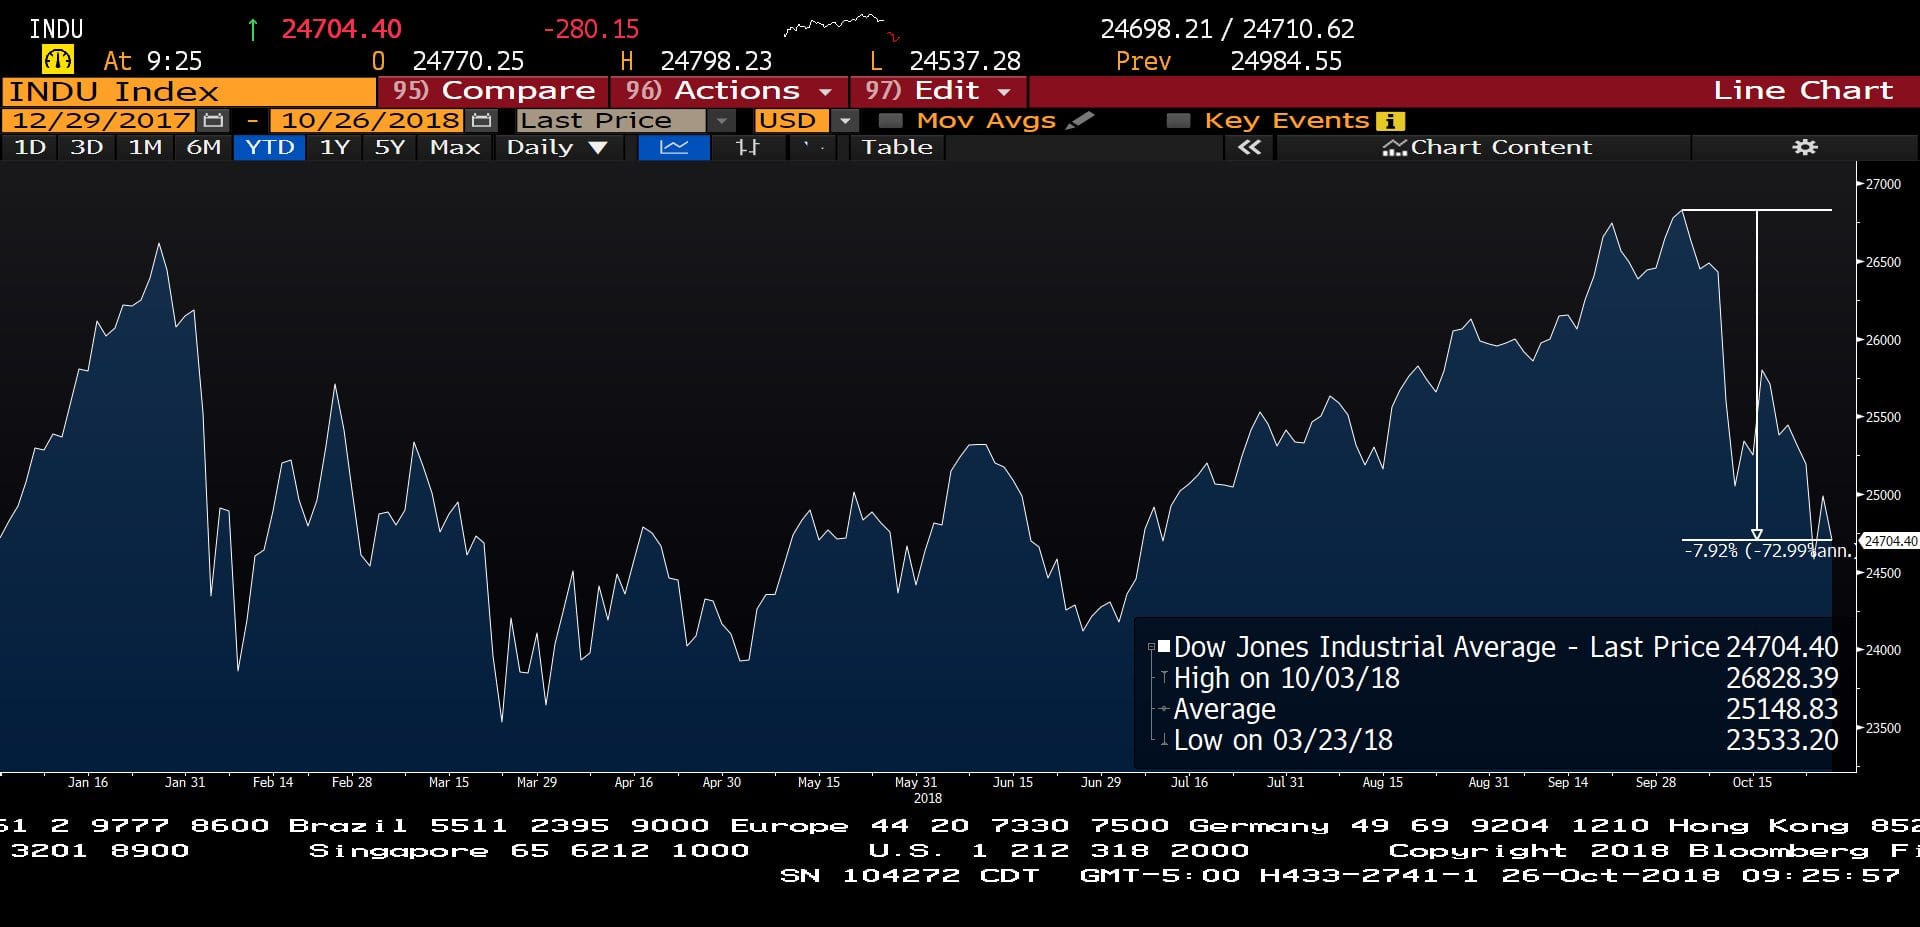Select the 1D range tab
1920x927 pixels.
coord(29,147)
